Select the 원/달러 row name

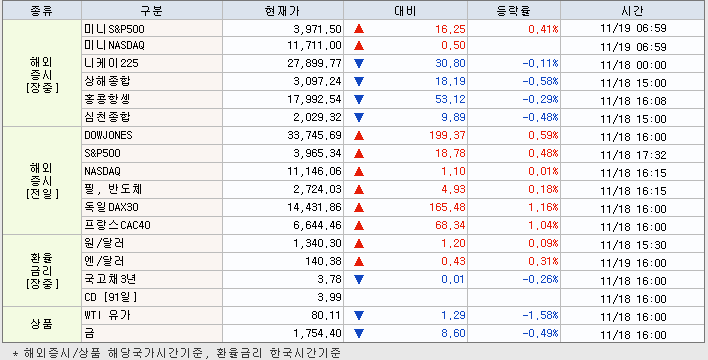tap(104, 243)
